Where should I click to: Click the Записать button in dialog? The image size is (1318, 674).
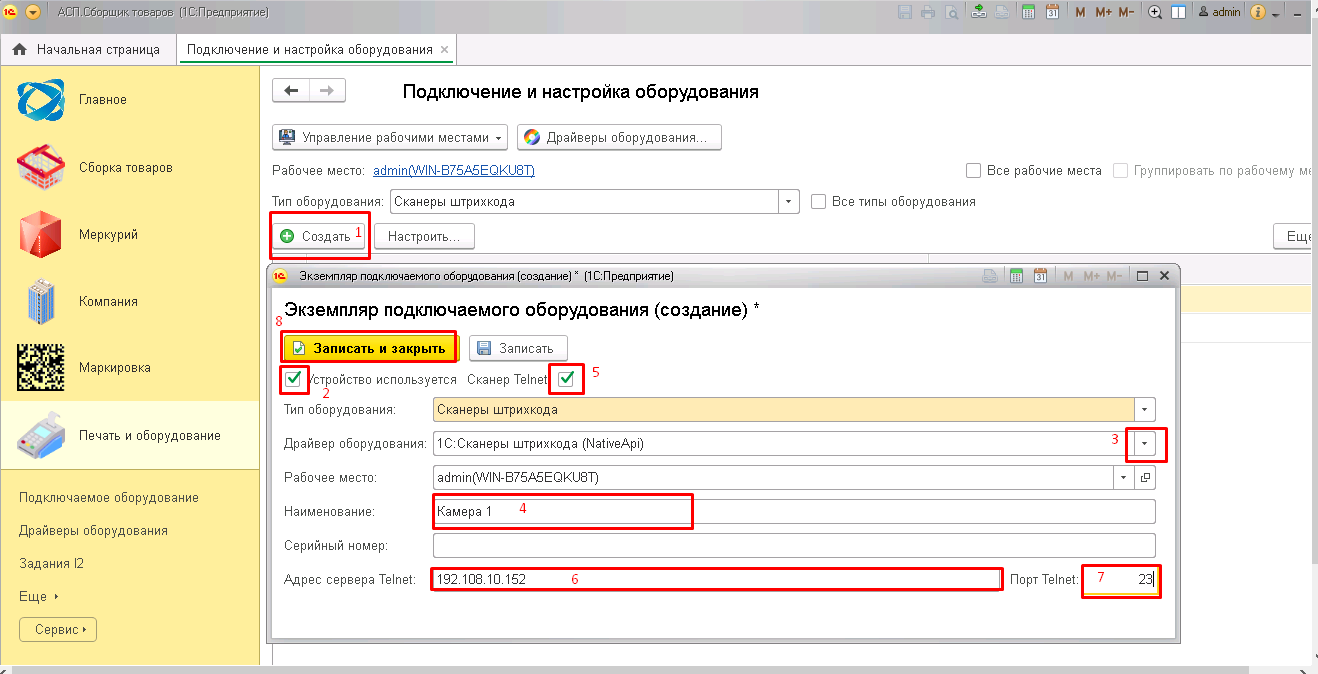(x=518, y=348)
